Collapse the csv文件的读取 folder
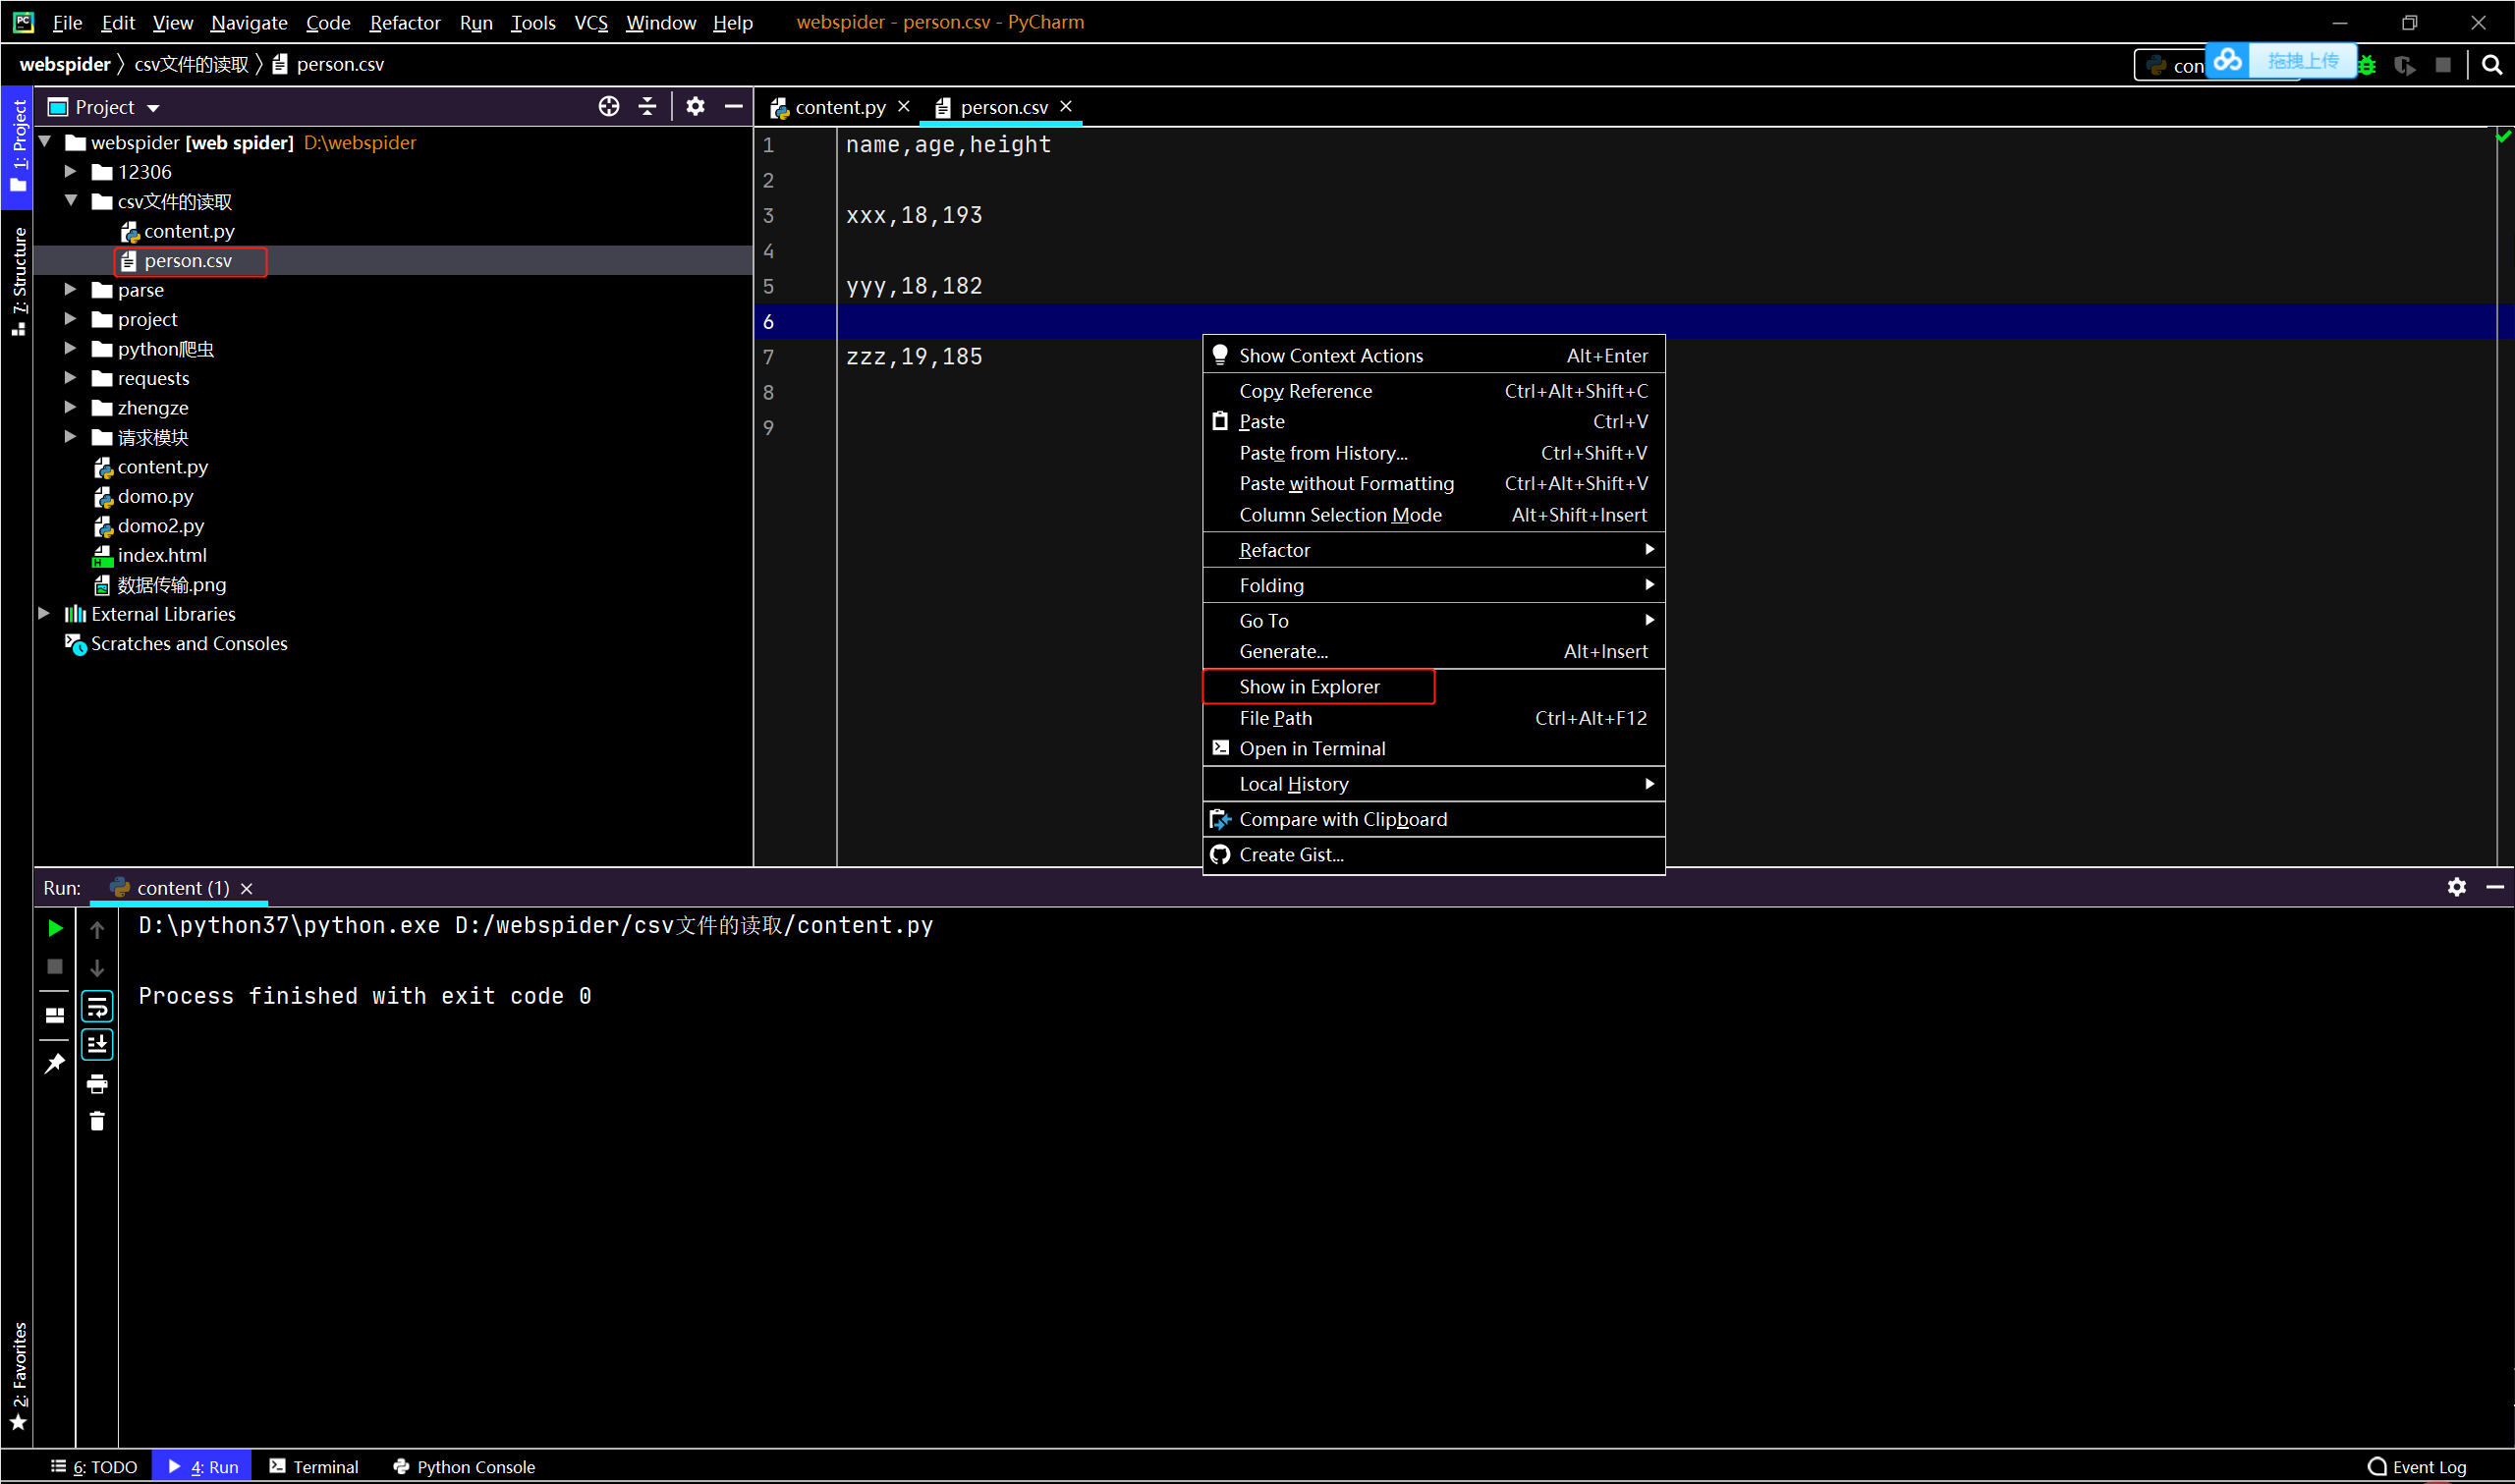2515x1484 pixels. 70,201
